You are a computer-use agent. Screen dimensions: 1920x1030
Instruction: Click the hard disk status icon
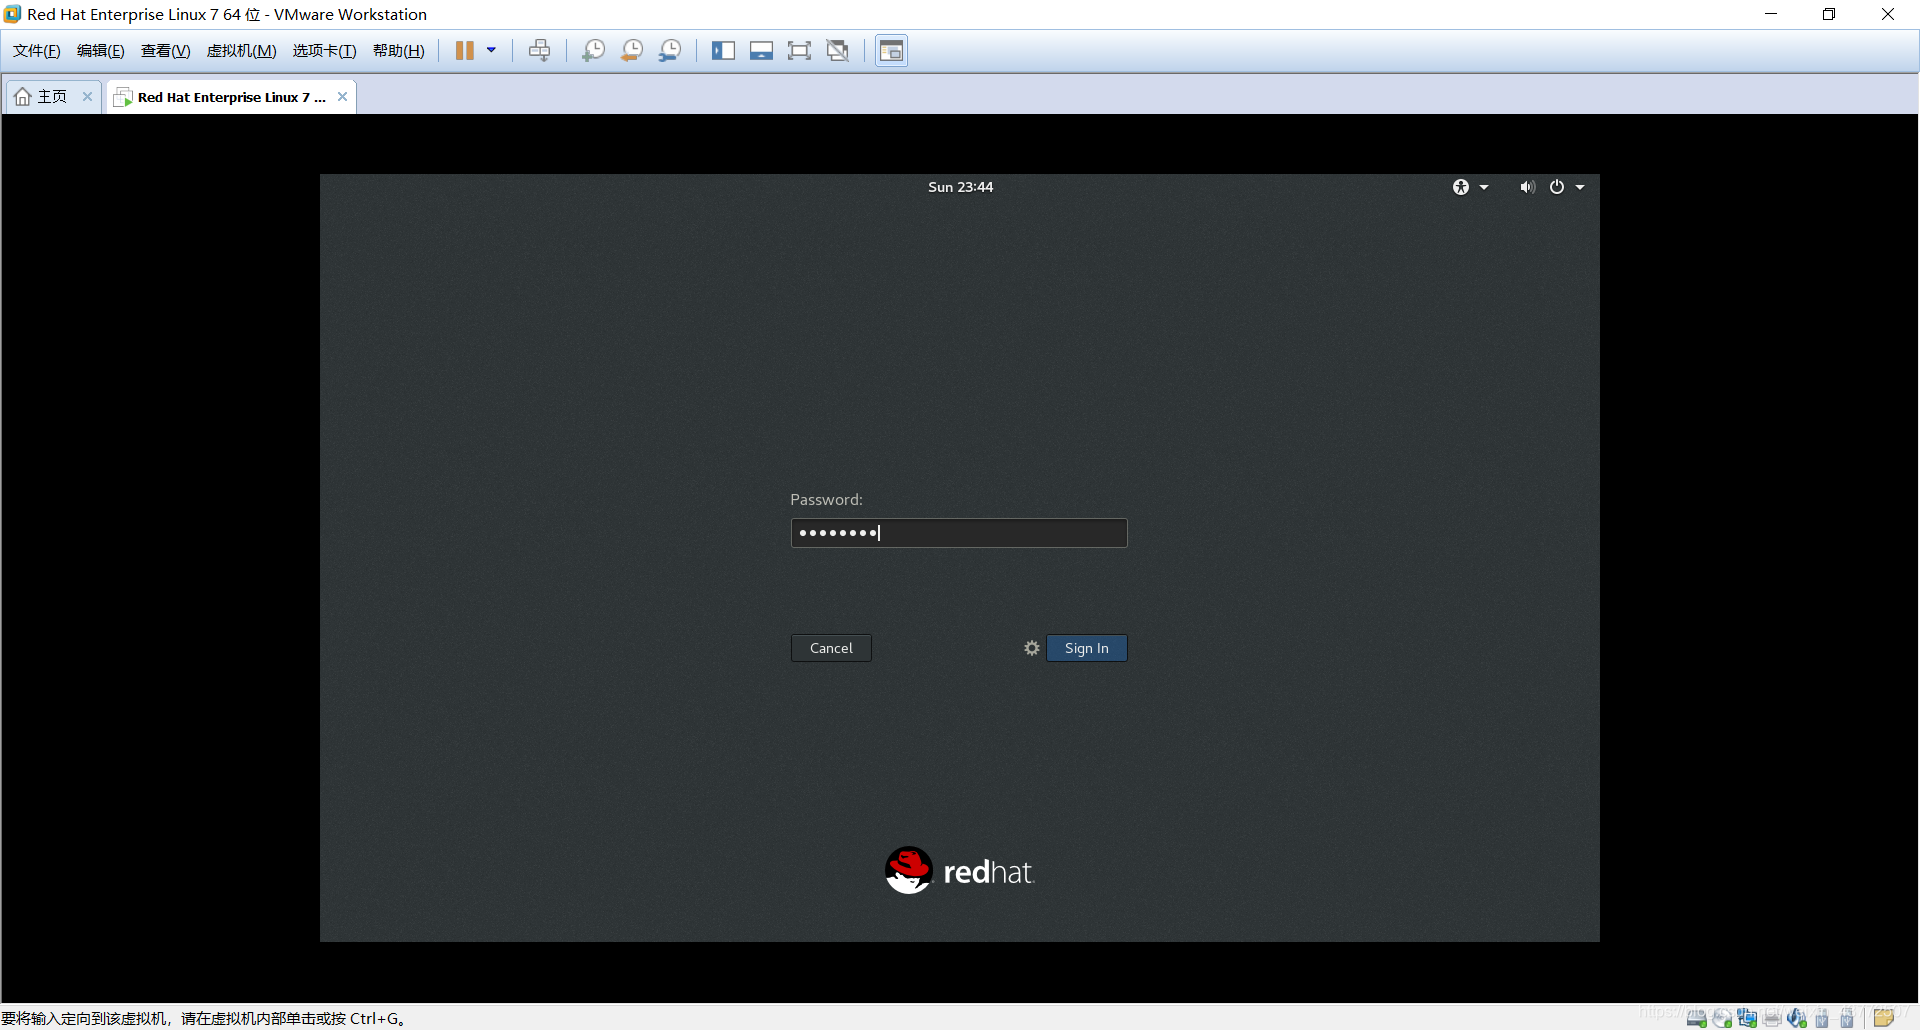(1697, 1017)
